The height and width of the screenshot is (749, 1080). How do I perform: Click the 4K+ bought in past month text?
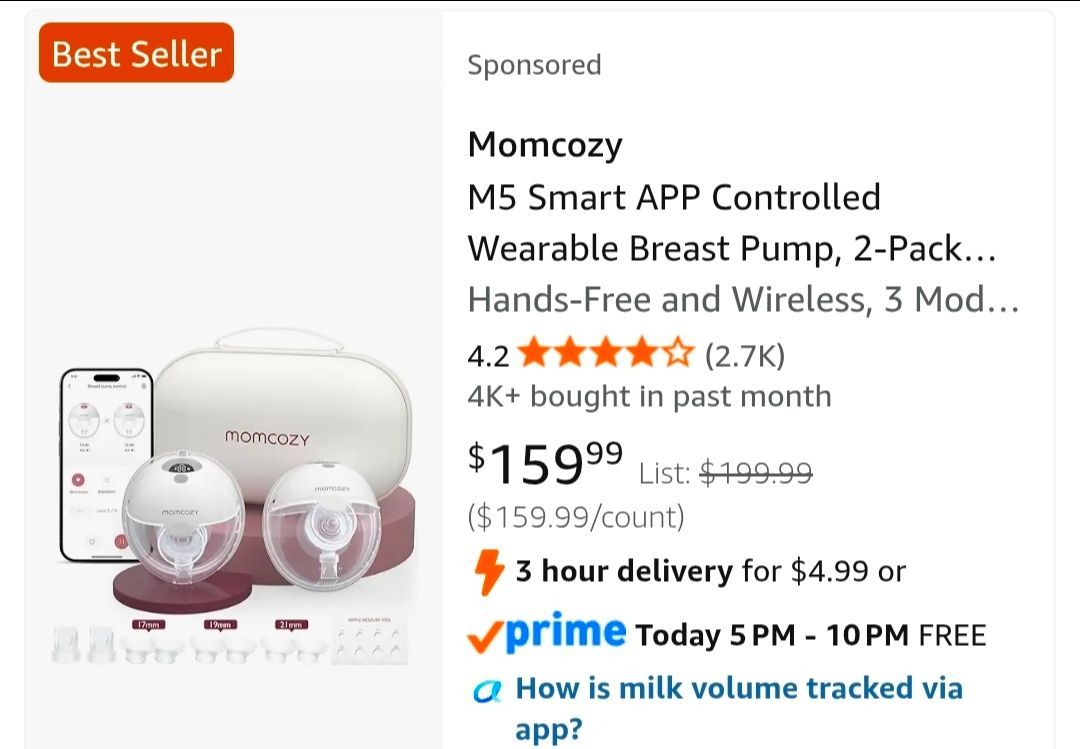click(650, 396)
